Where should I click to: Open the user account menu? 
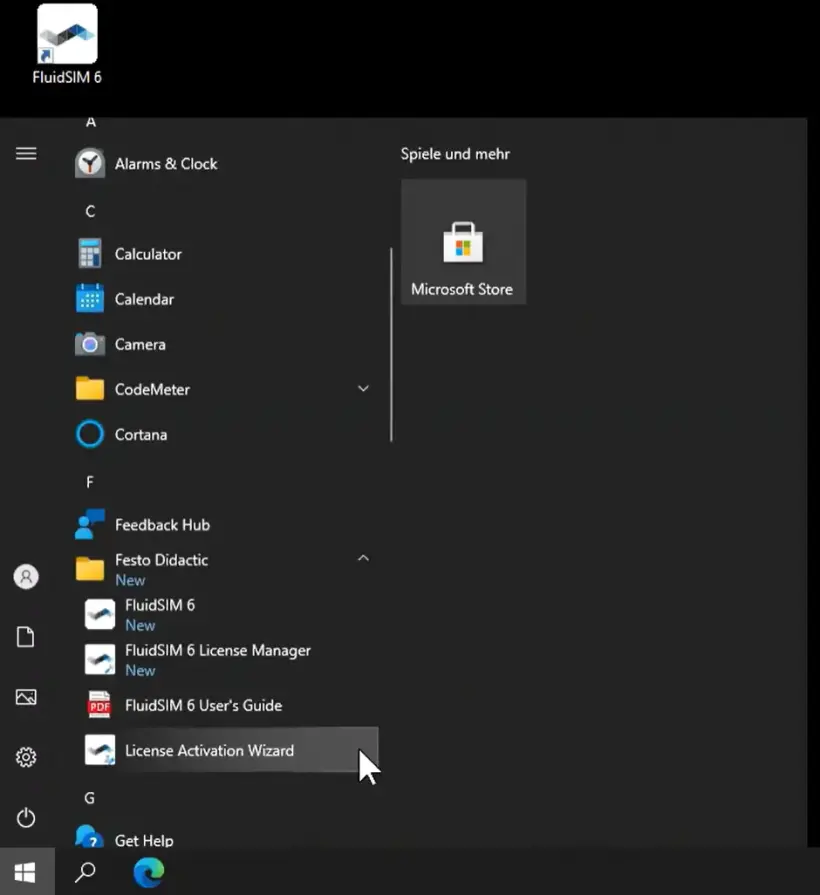(x=26, y=576)
